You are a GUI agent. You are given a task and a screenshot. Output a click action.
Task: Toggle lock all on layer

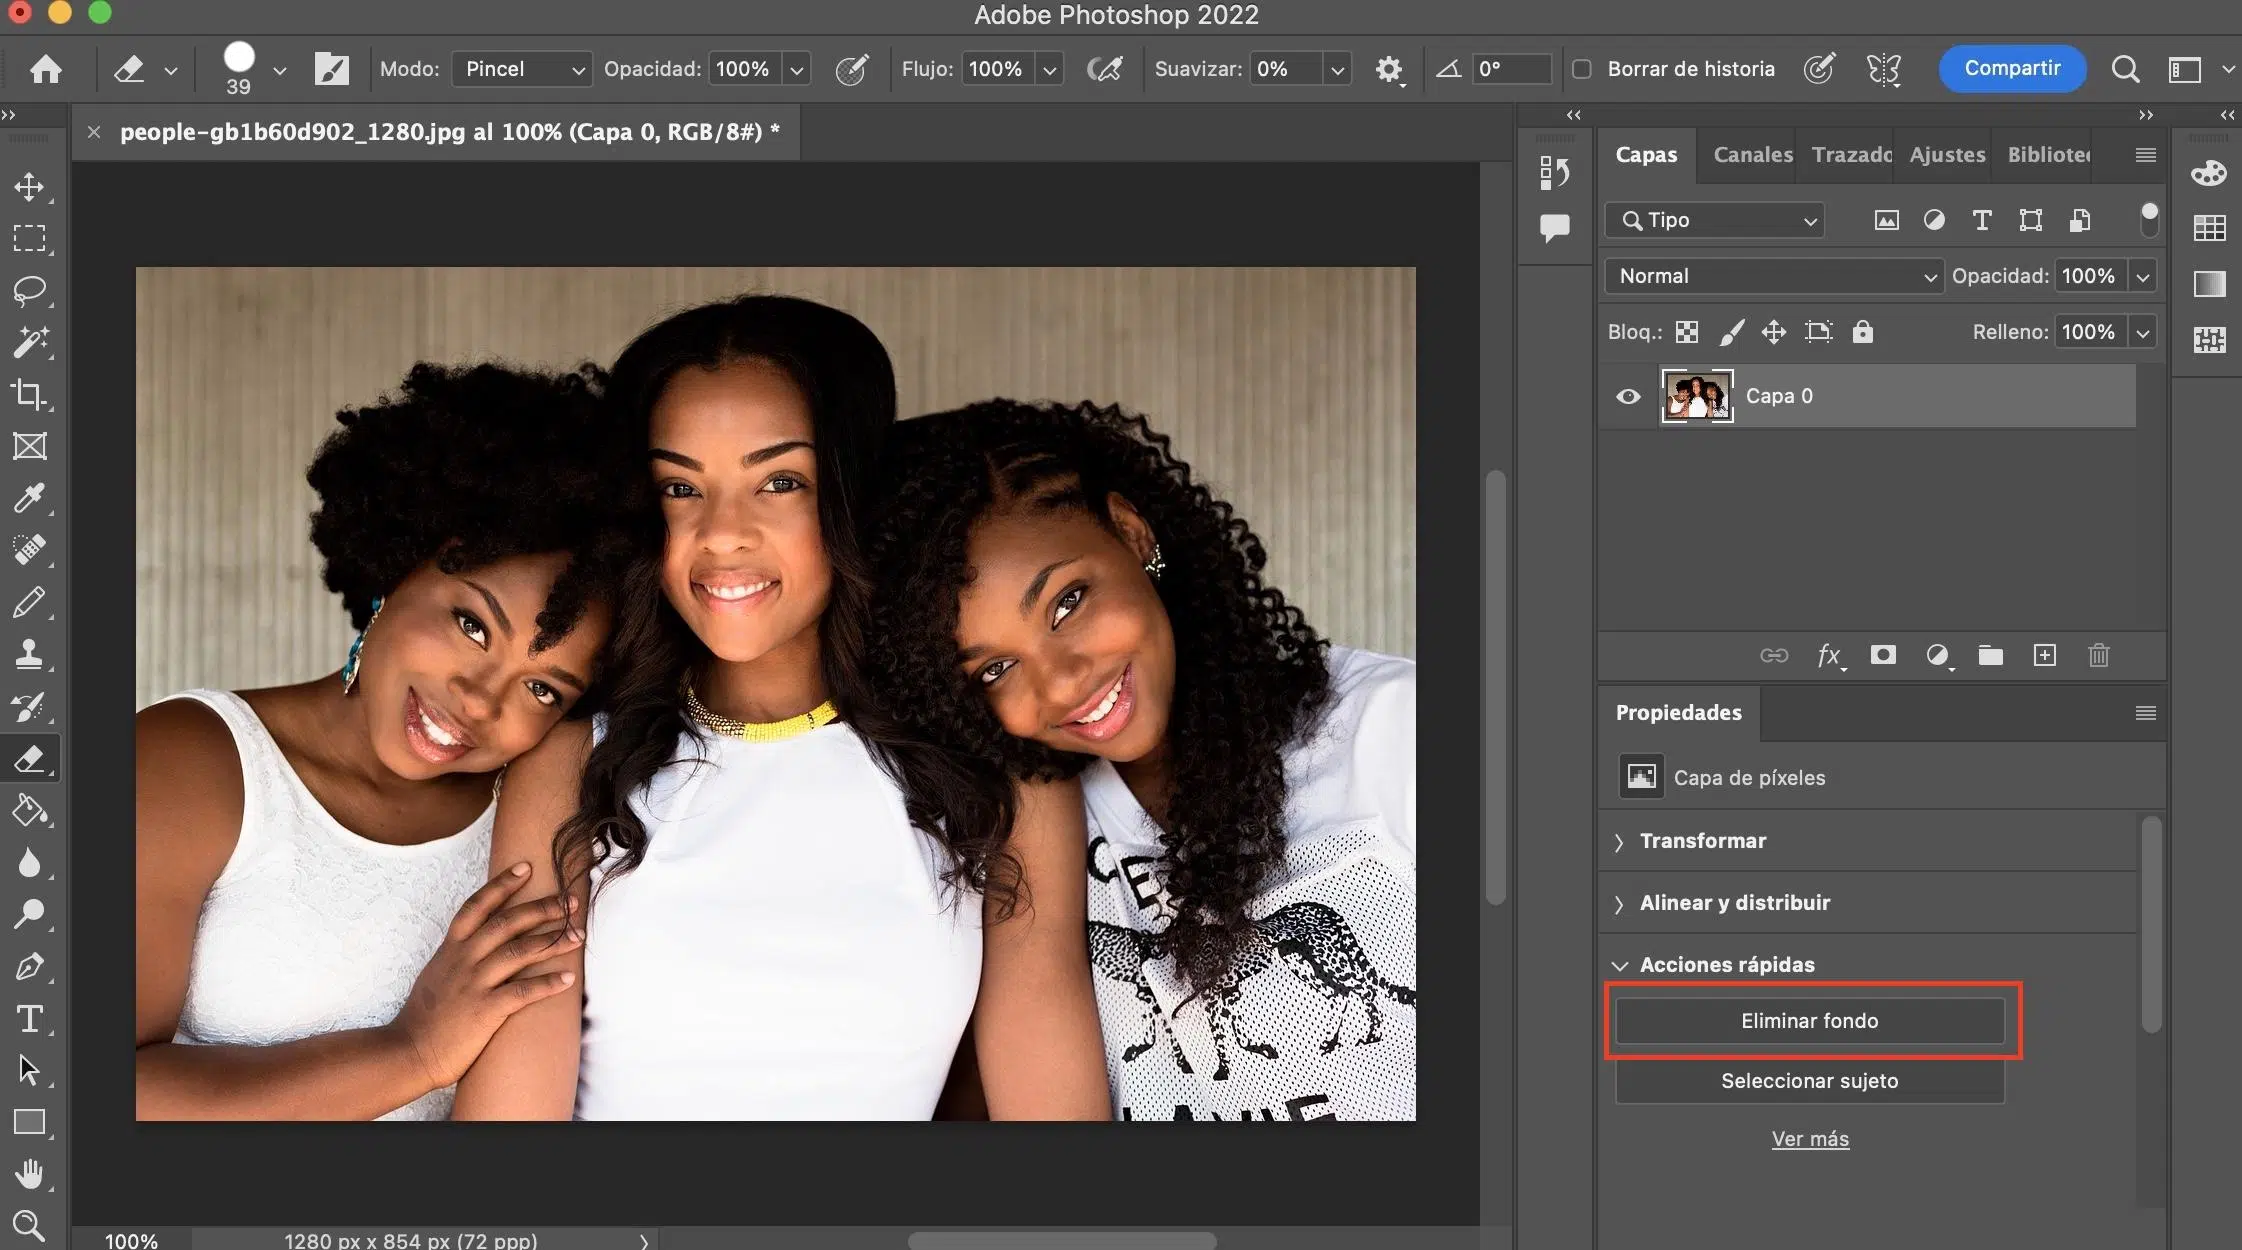tap(1862, 332)
